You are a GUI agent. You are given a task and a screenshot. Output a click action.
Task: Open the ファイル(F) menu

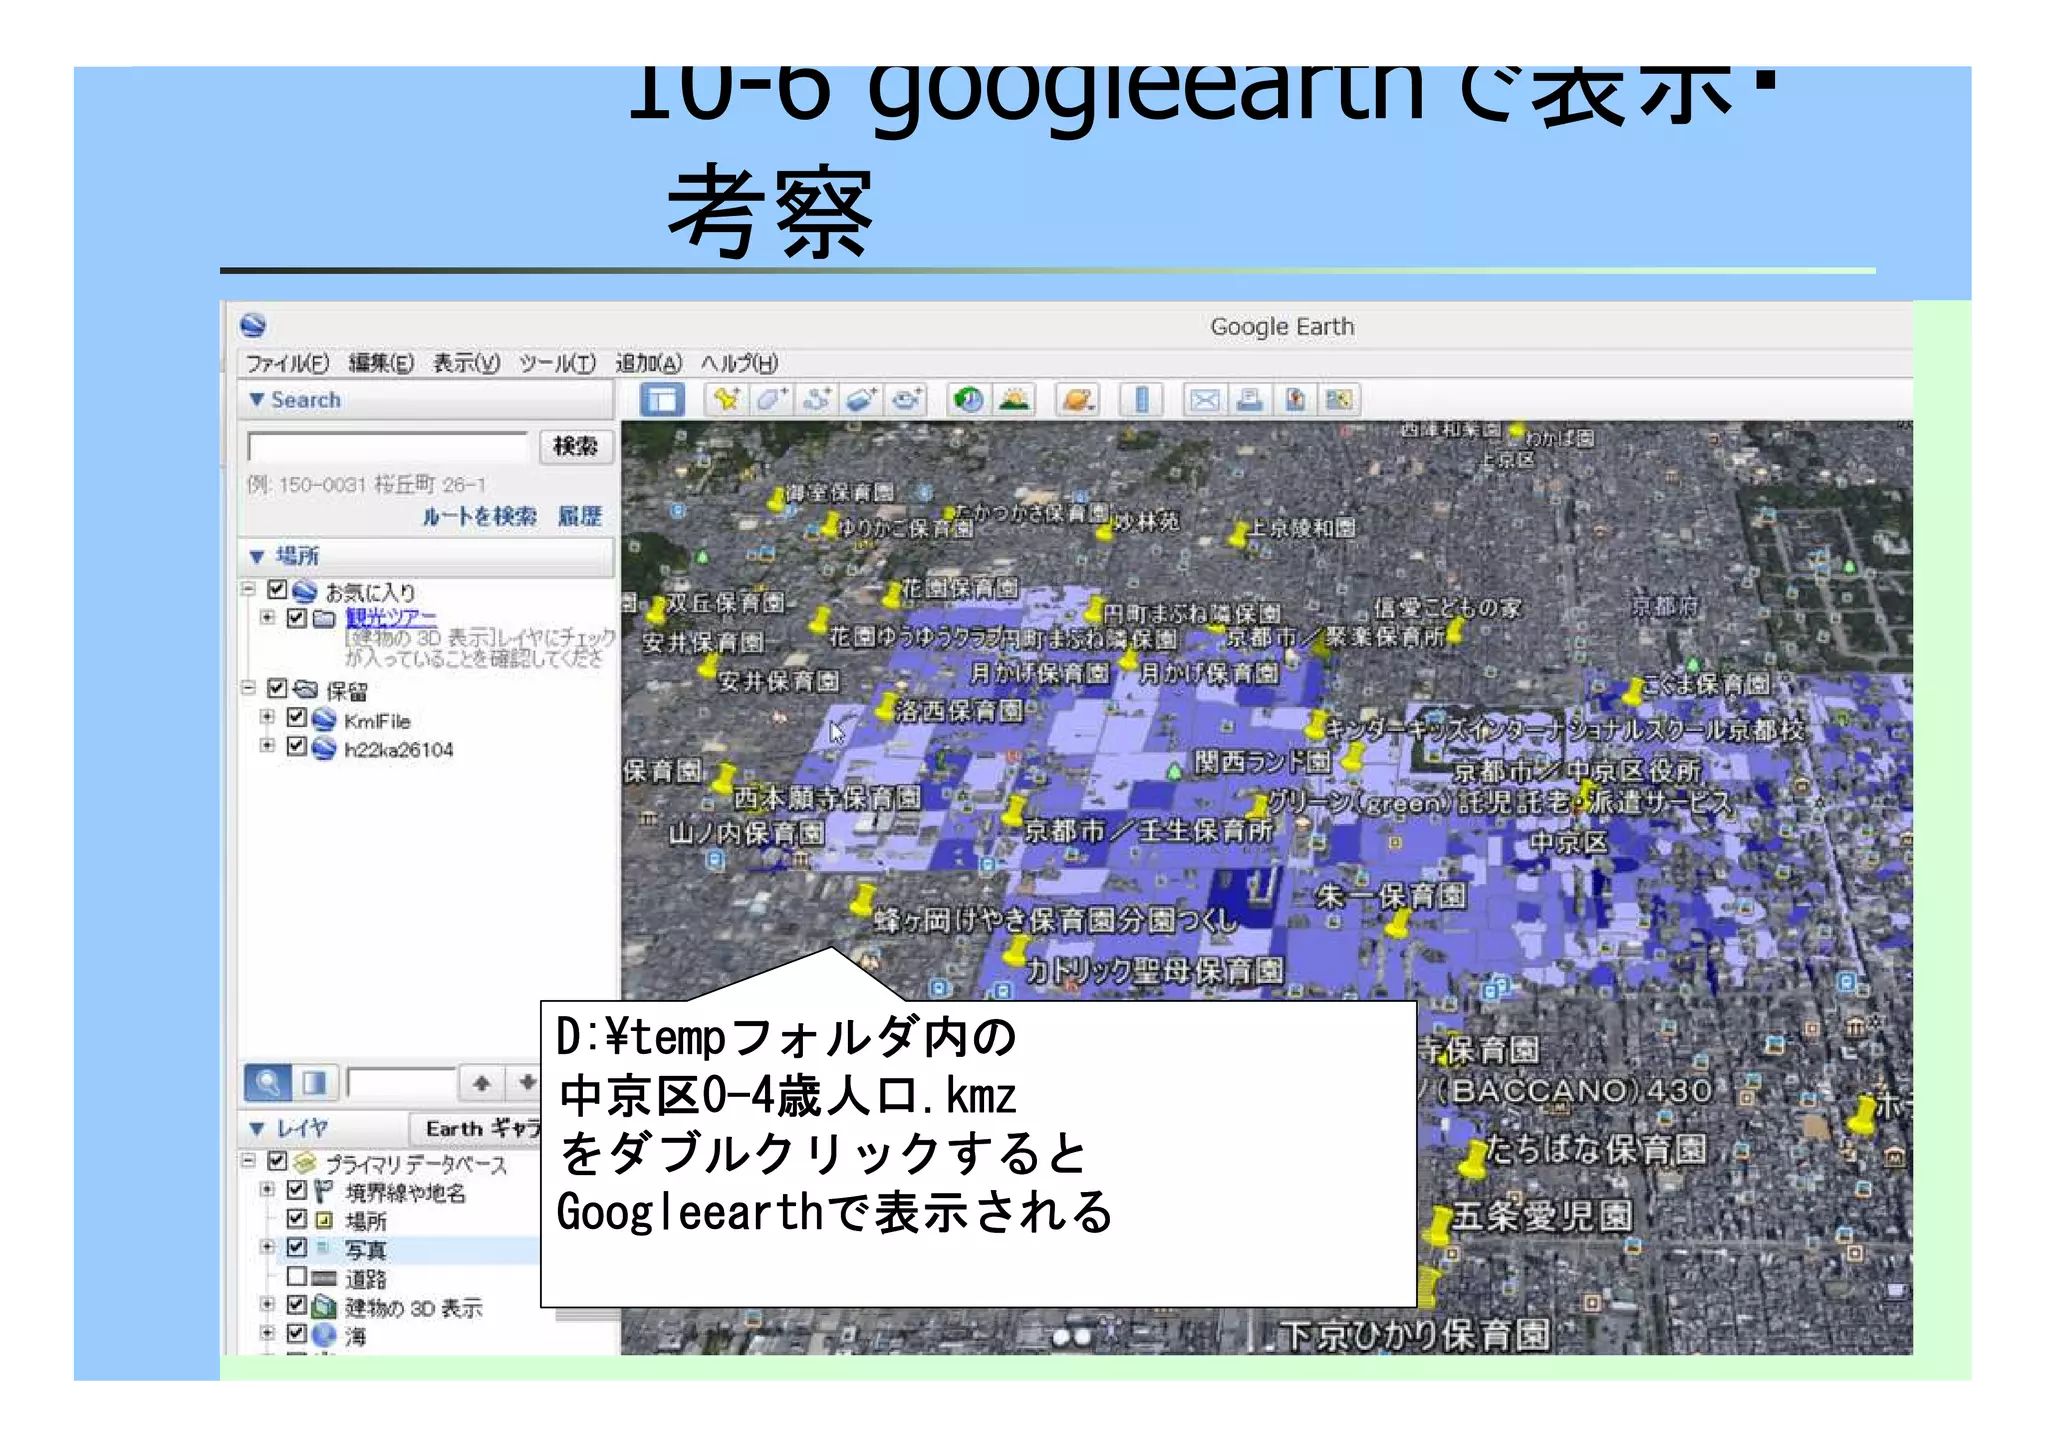pyautogui.click(x=288, y=363)
